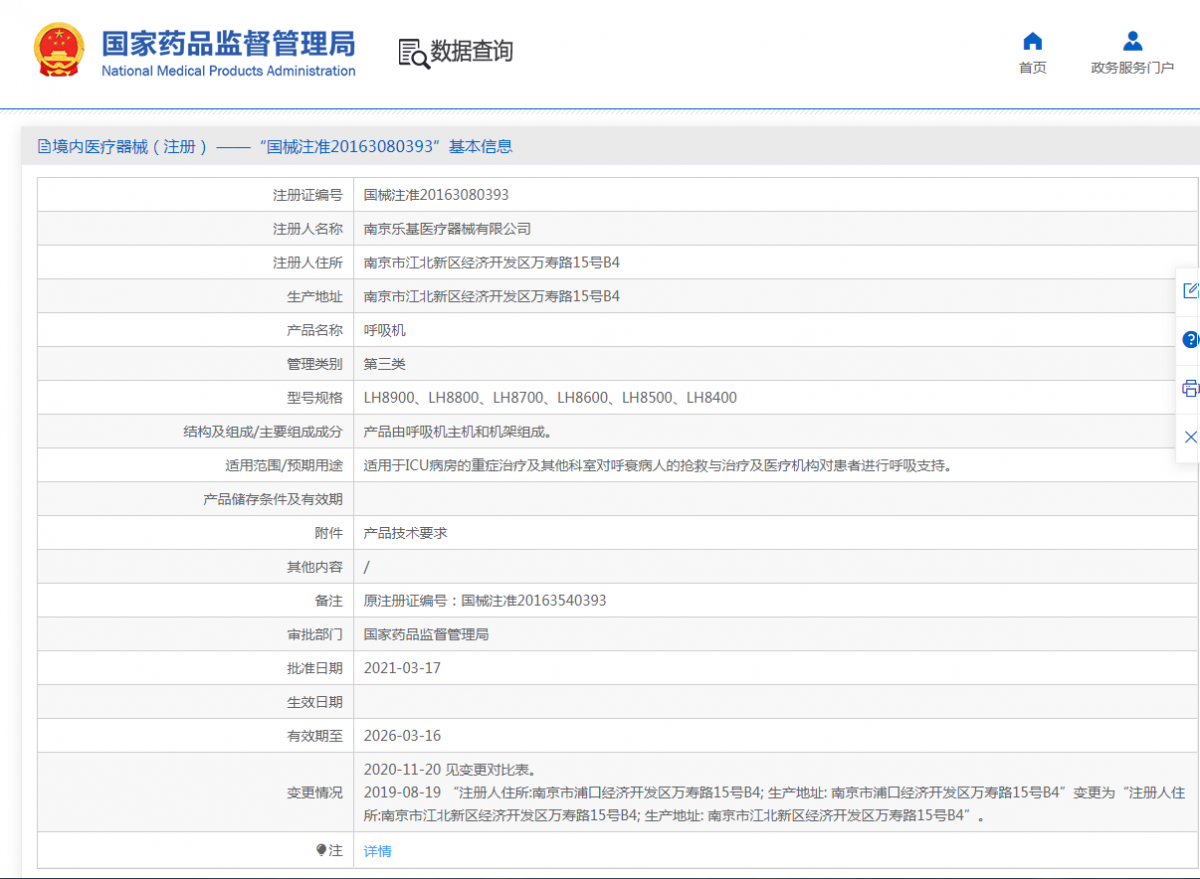1200x879 pixels.
Task: Click the 注册人住所 address value
Action: point(492,263)
